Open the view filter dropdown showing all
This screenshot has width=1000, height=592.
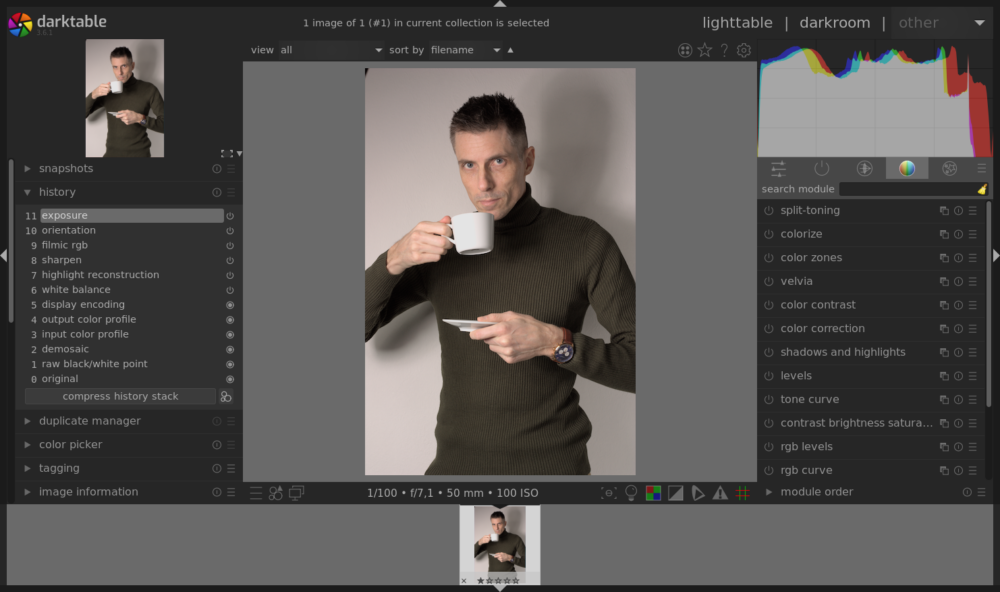[x=330, y=49]
